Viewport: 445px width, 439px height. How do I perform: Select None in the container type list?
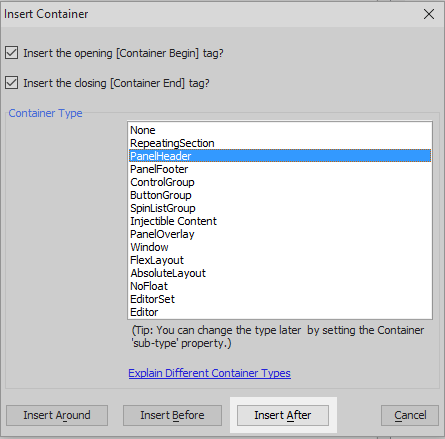pos(280,130)
